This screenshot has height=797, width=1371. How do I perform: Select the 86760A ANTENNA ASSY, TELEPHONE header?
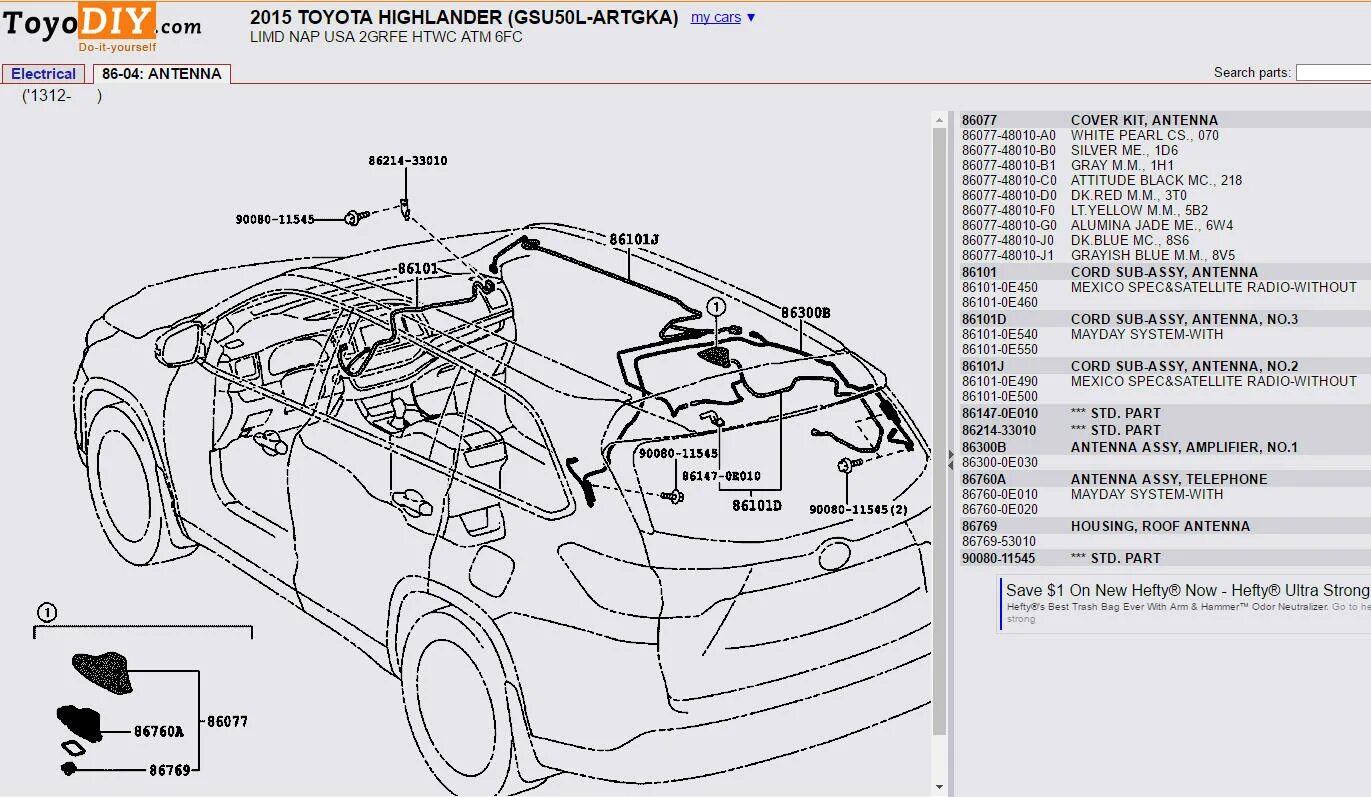coord(1165,479)
